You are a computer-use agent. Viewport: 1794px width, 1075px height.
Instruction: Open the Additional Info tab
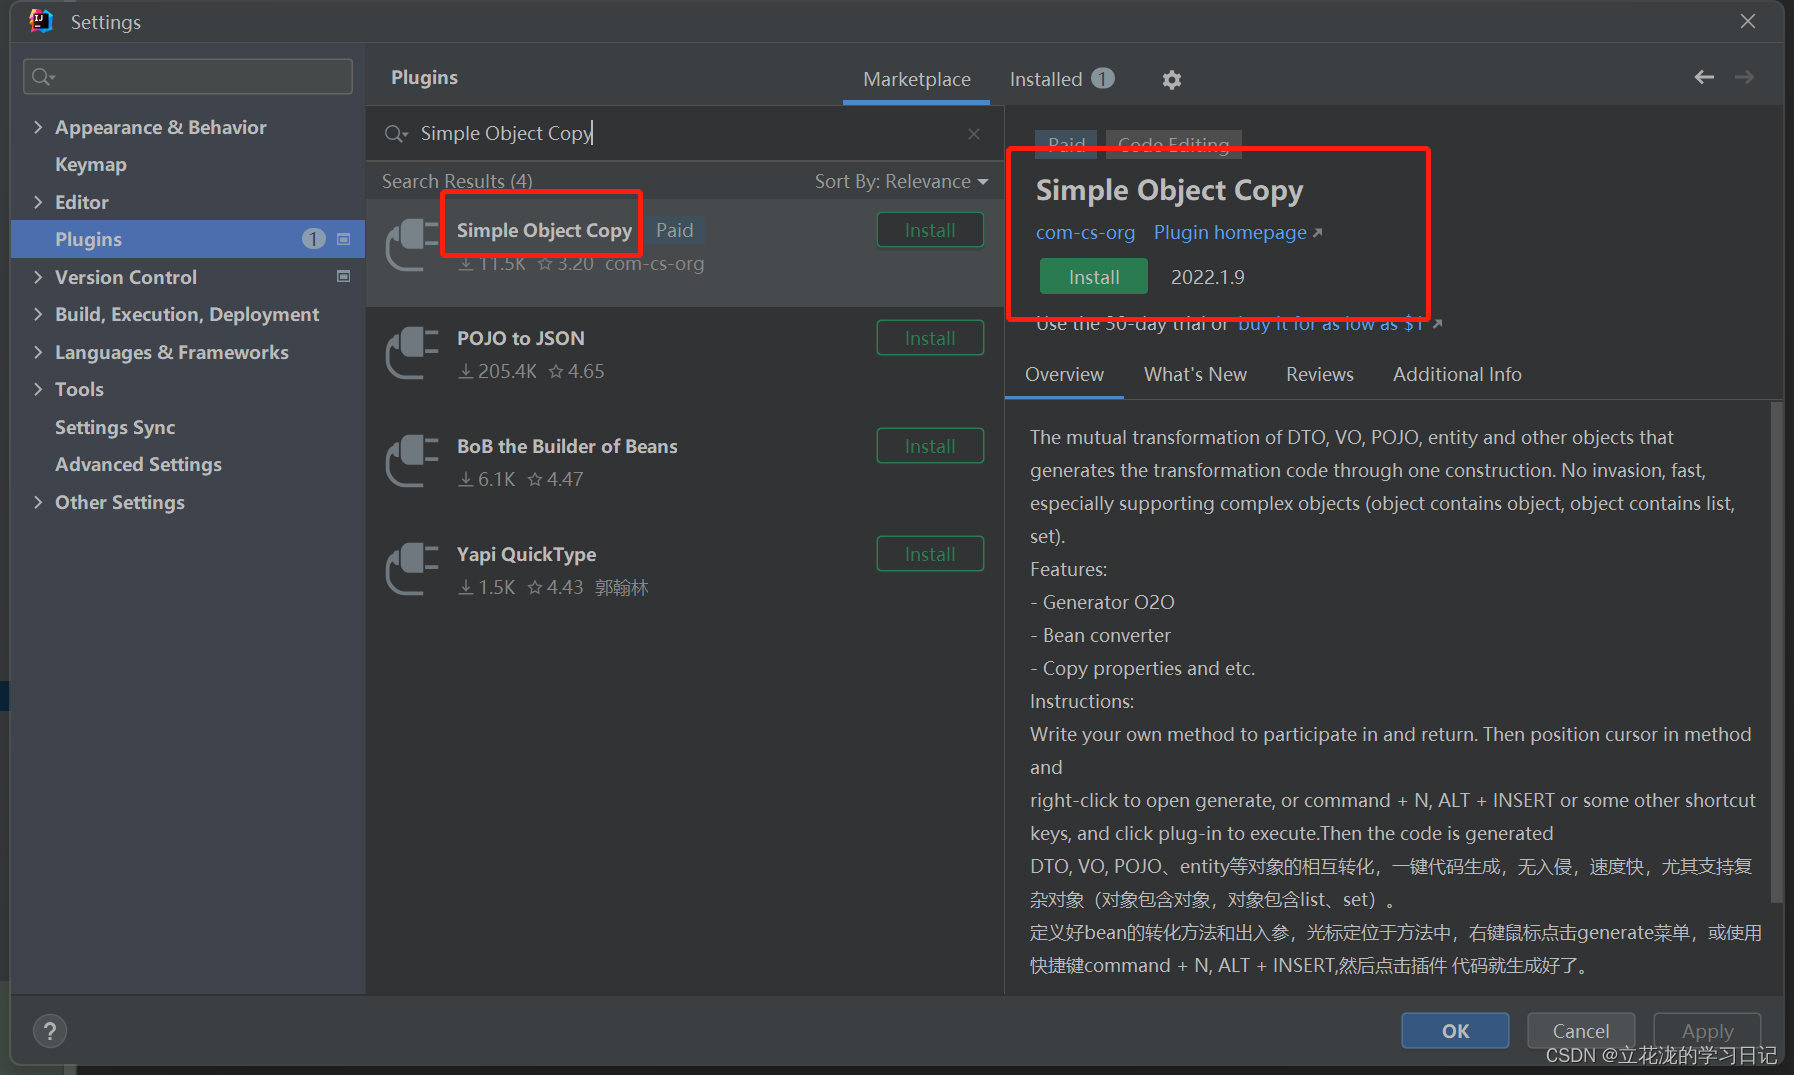(1457, 374)
